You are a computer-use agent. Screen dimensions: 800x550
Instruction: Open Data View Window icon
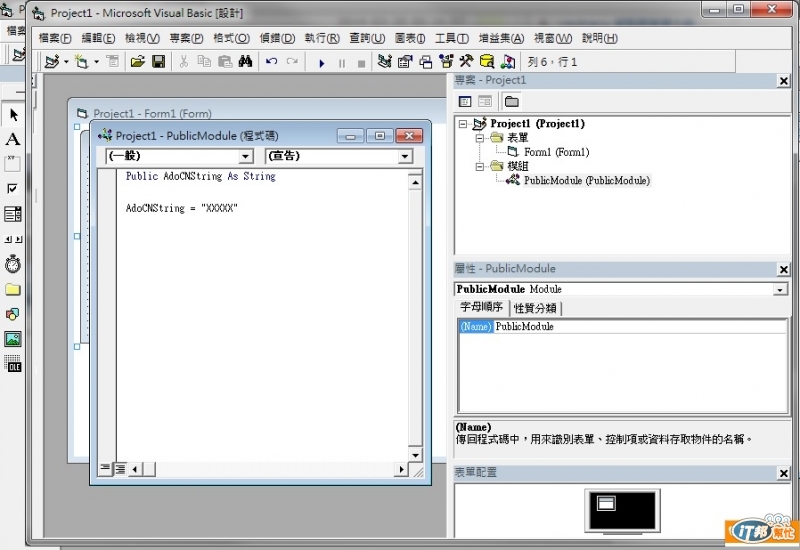[x=487, y=62]
